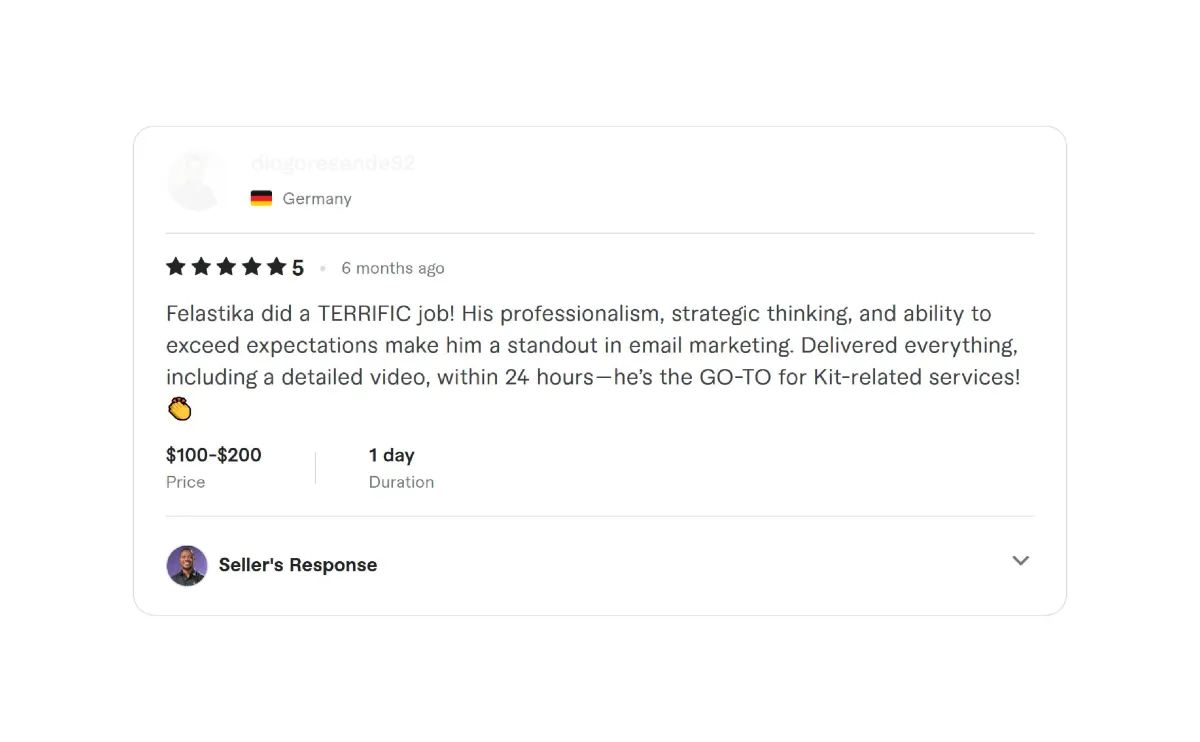
Task: Select the fourth rating star
Action: coord(251,267)
